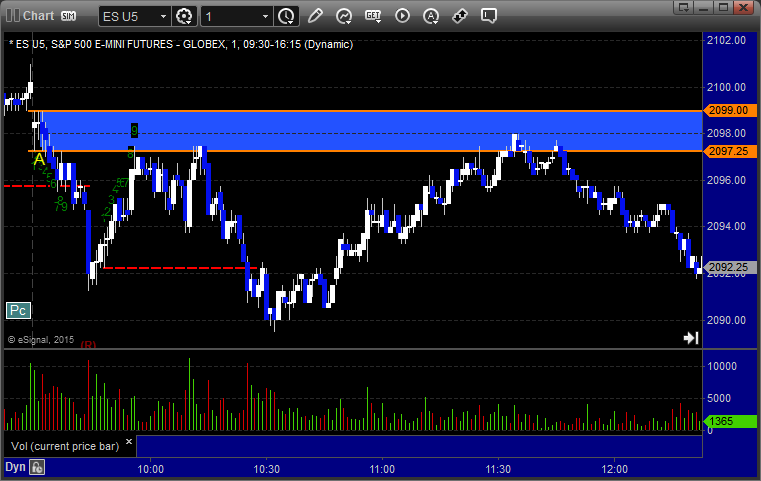Click the 11:00 time axis label
Image resolution: width=761 pixels, height=481 pixels.
382,469
